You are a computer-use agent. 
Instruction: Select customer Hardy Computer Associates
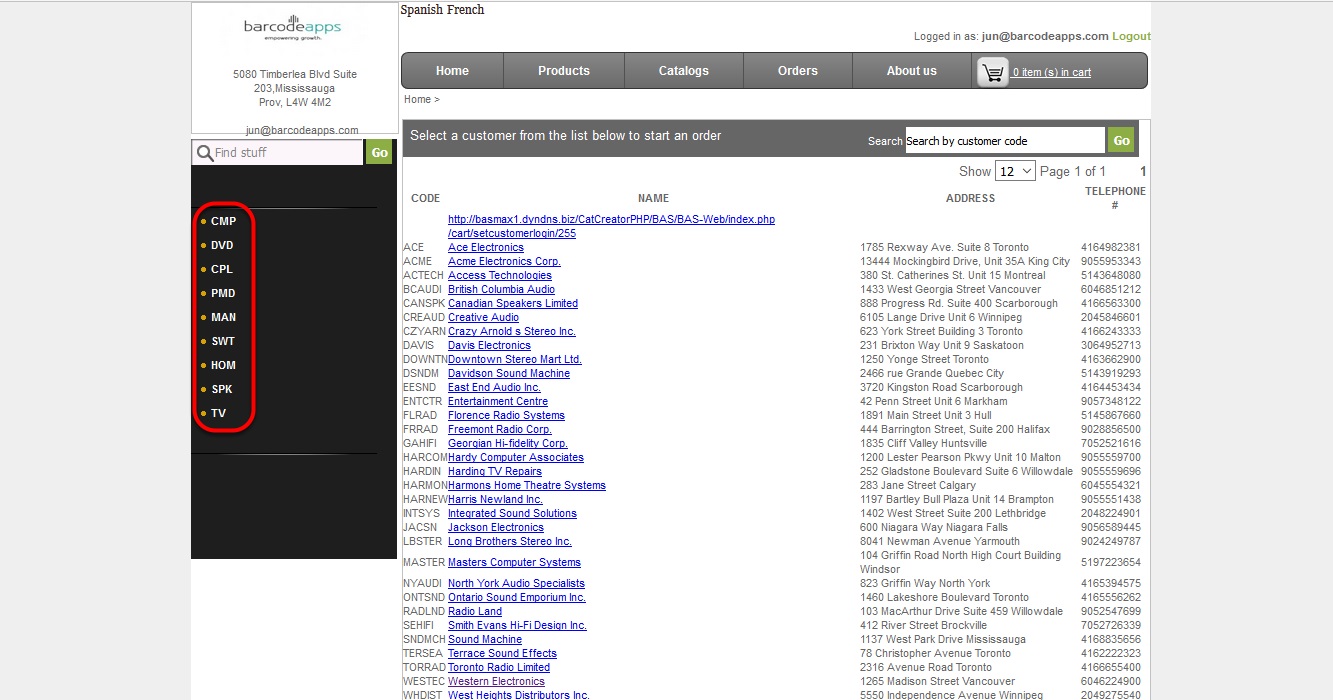click(x=516, y=457)
